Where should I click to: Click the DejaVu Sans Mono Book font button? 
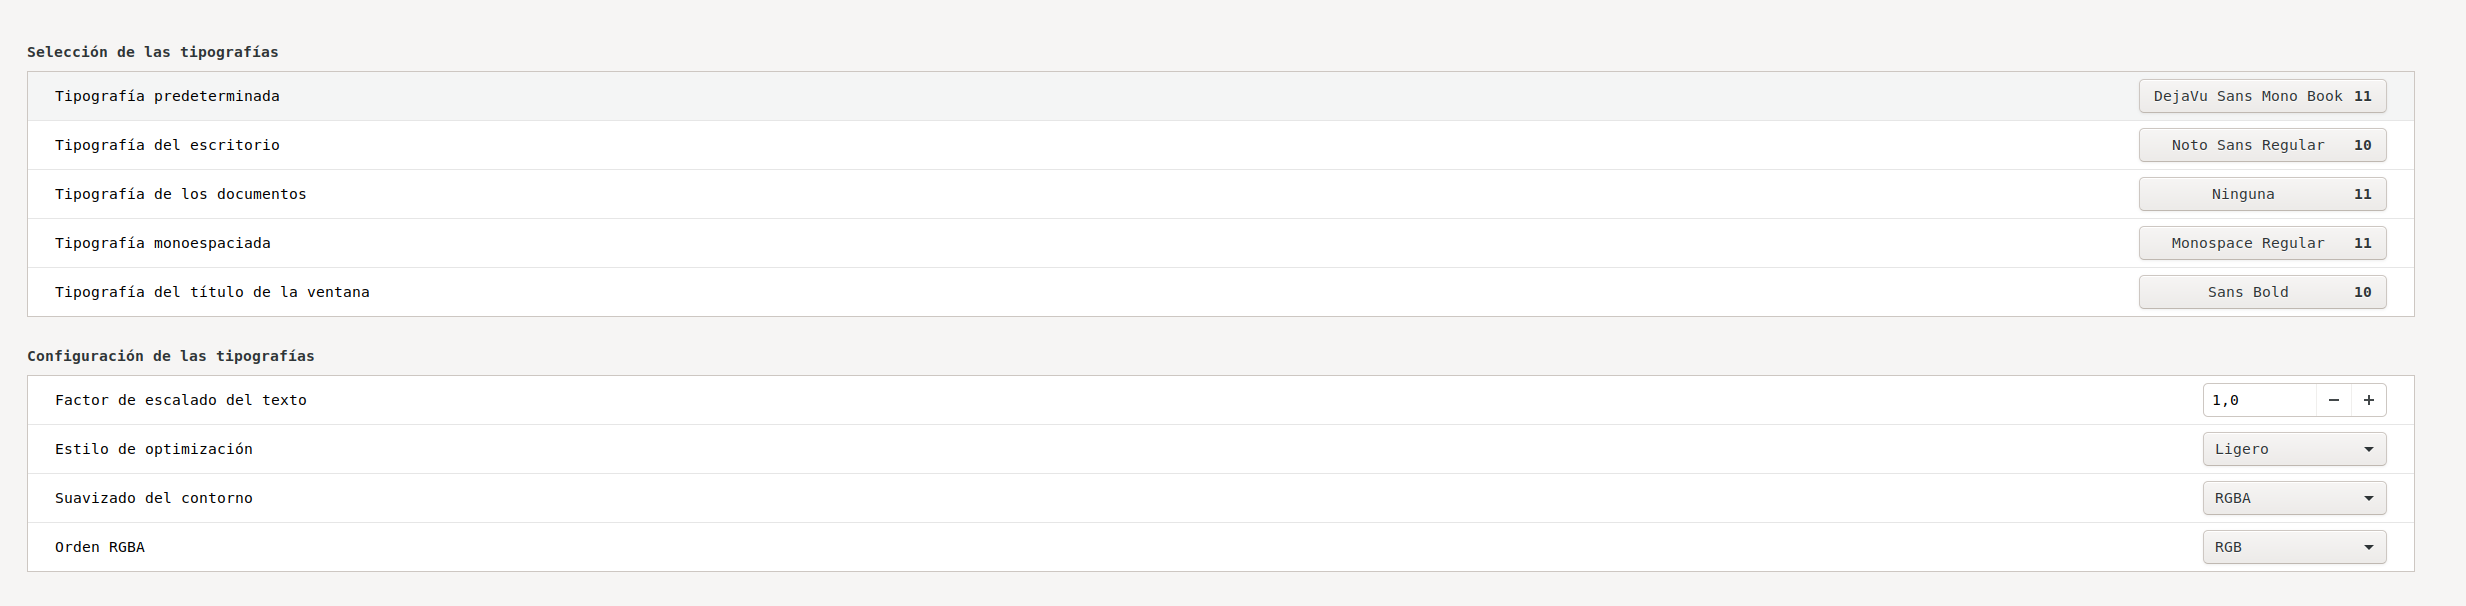[x=2262, y=96]
